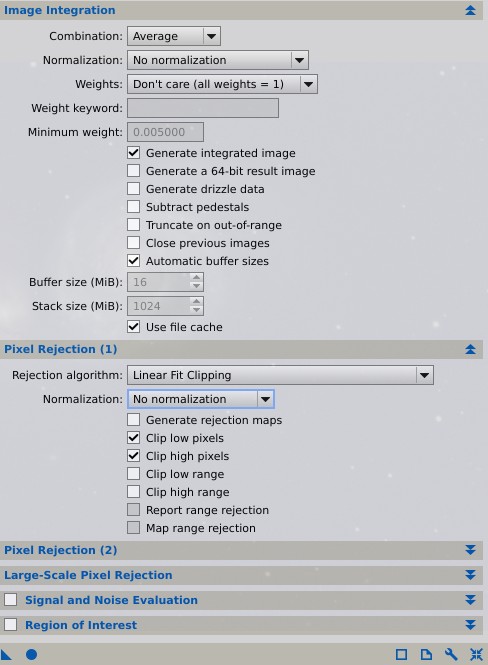This screenshot has width=488, height=665.
Task: Collapse the Image Integration section arrows
Action: pos(470,10)
